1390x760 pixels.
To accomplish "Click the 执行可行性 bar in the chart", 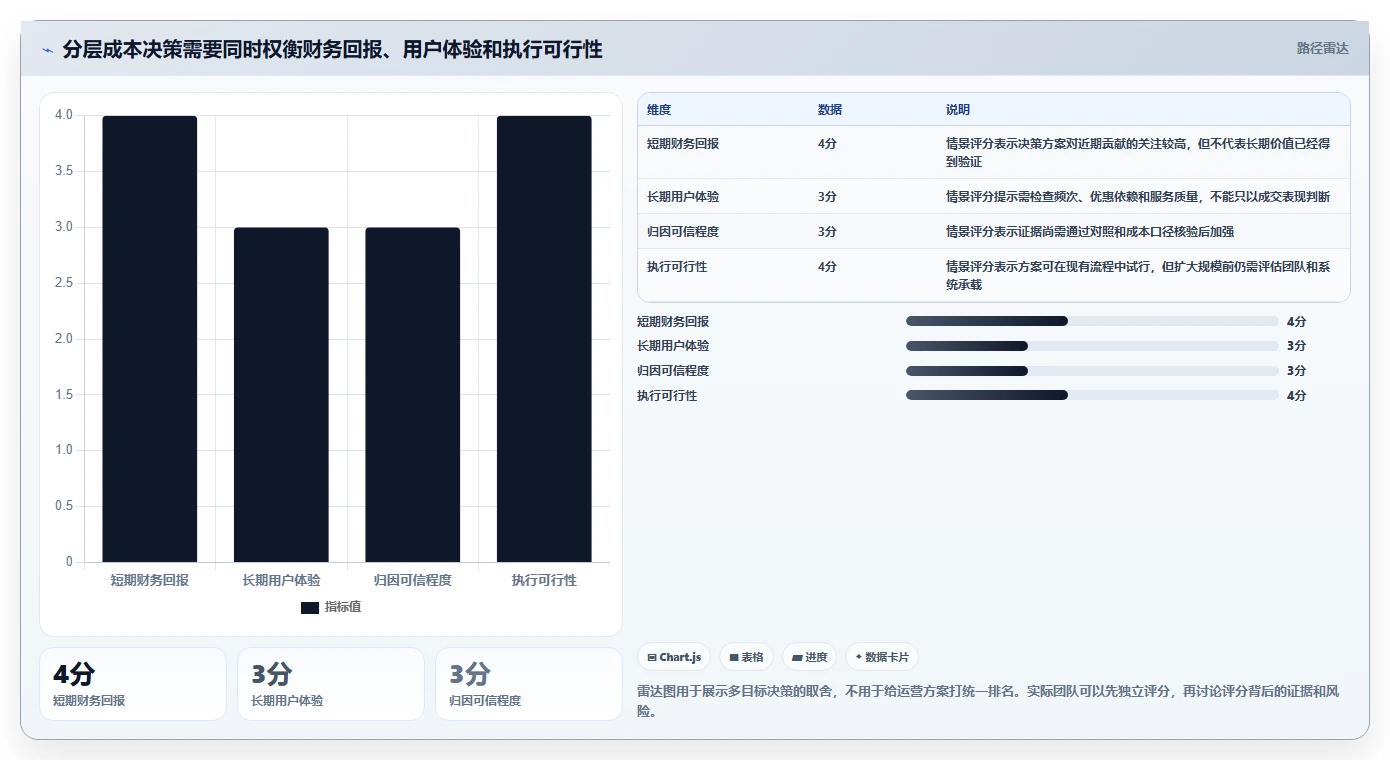I will (544, 339).
